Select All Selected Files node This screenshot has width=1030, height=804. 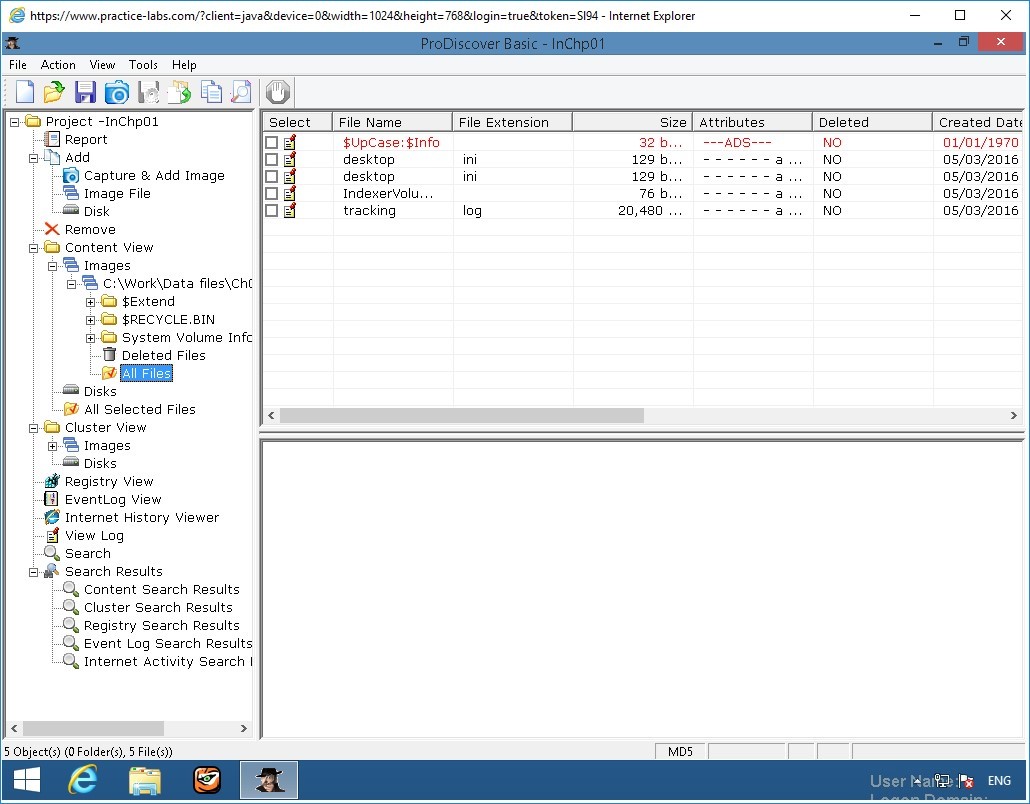point(139,409)
